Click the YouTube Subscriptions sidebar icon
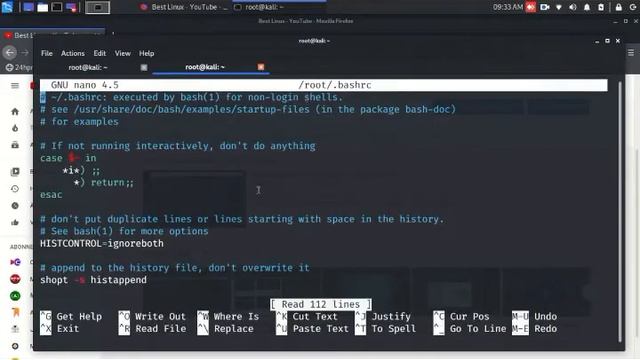 15,145
